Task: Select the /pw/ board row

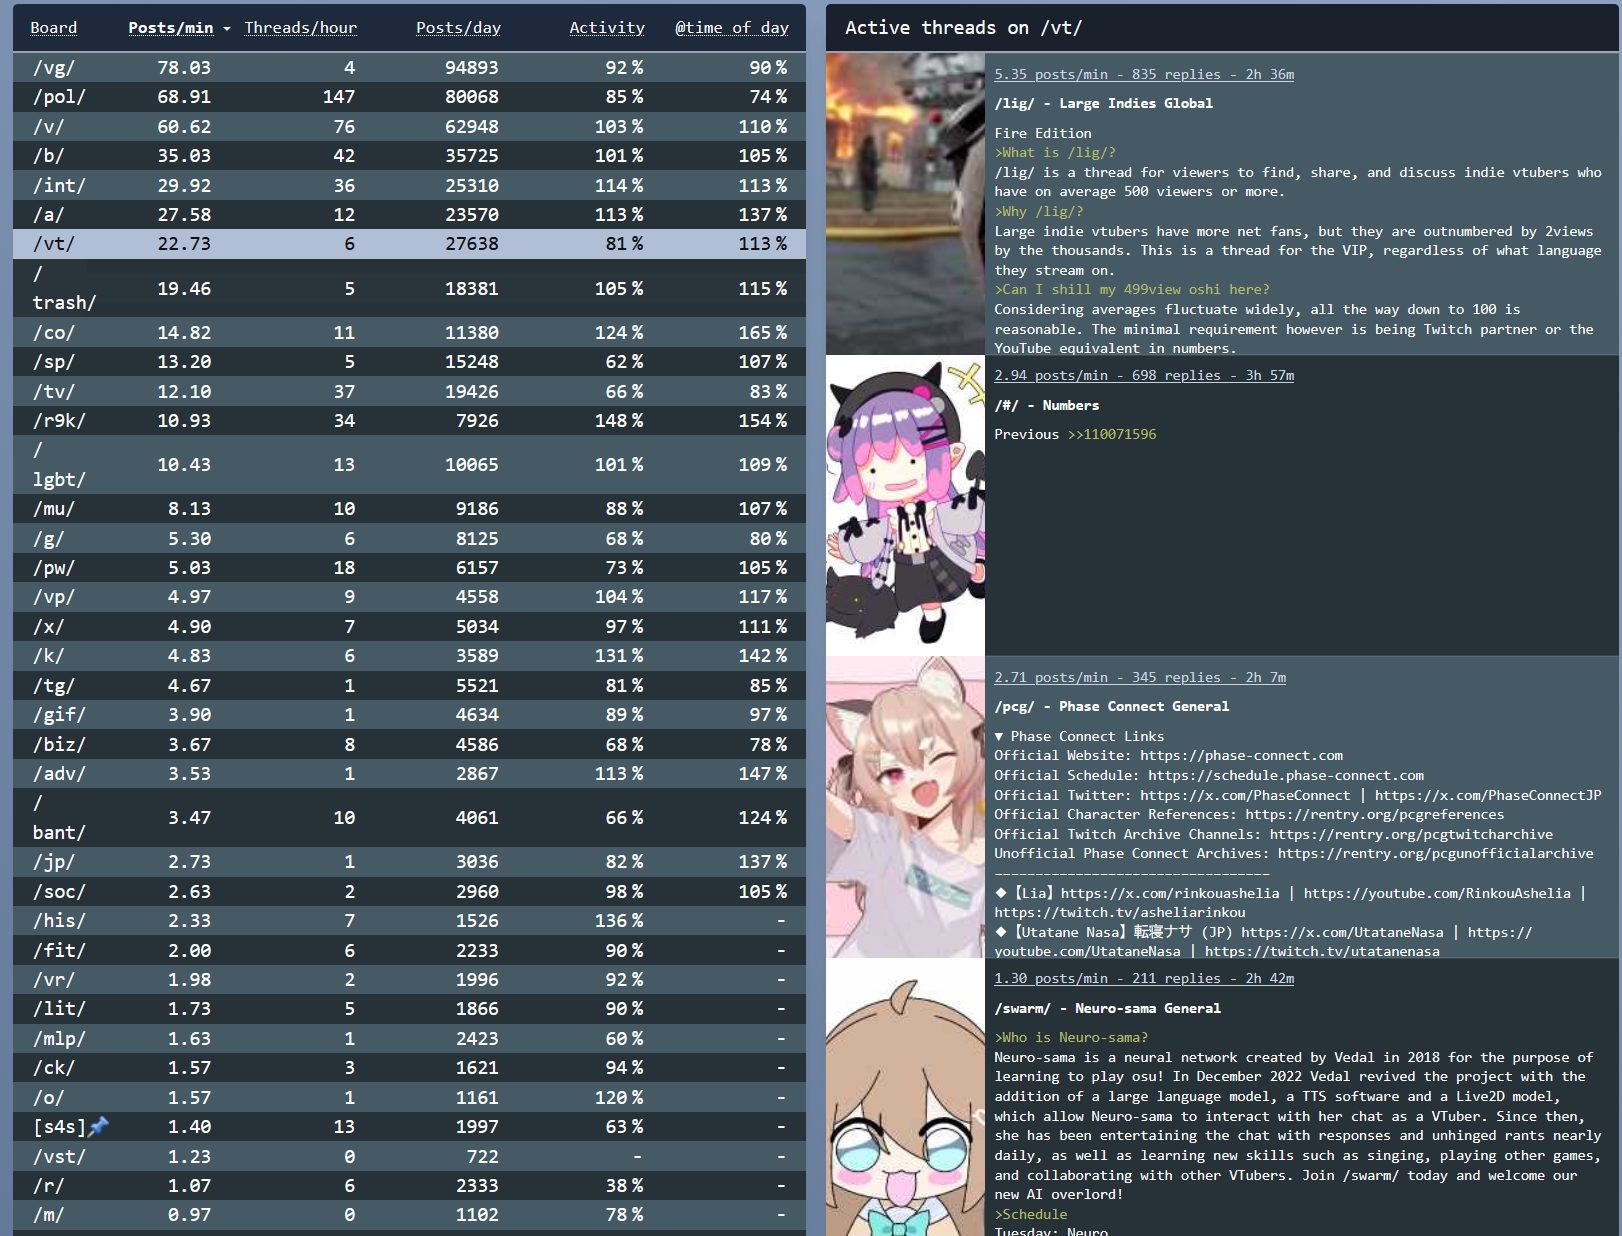Action: pyautogui.click(x=409, y=568)
